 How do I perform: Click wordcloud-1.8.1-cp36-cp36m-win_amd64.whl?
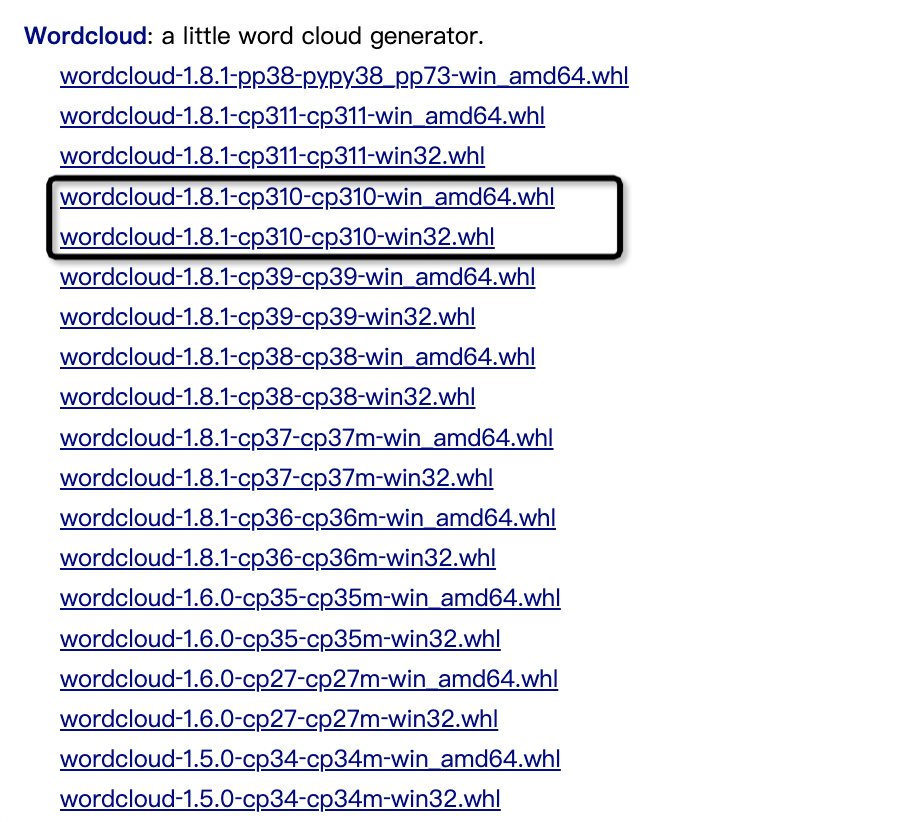[308, 518]
